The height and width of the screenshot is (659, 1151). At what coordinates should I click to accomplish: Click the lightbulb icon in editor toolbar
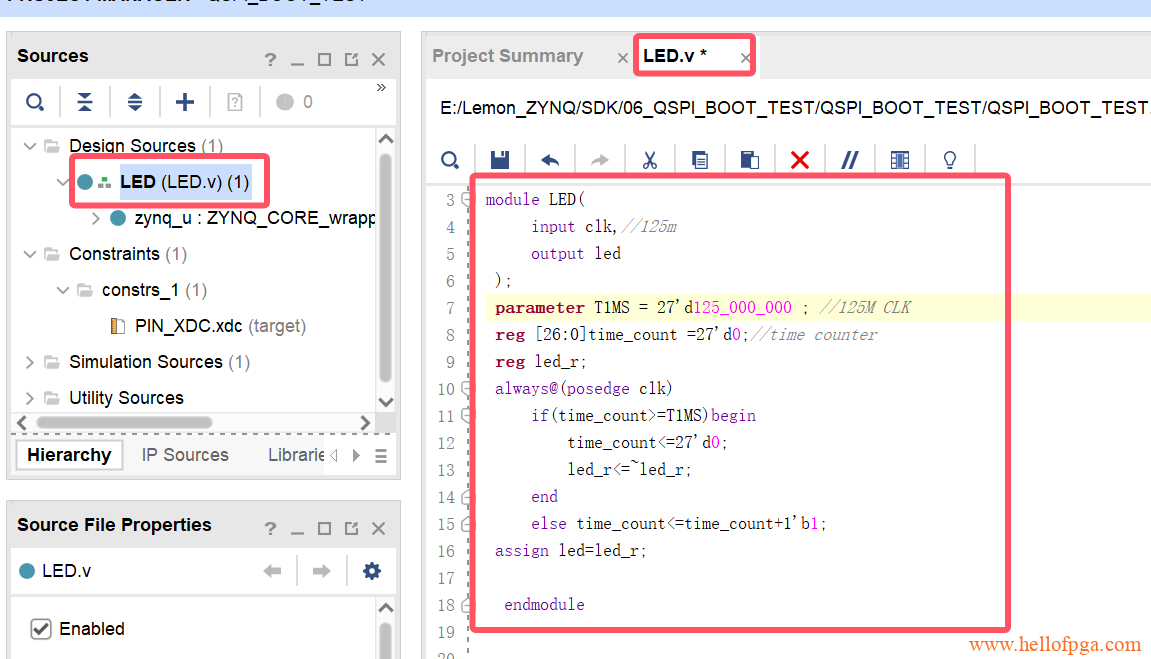point(950,160)
